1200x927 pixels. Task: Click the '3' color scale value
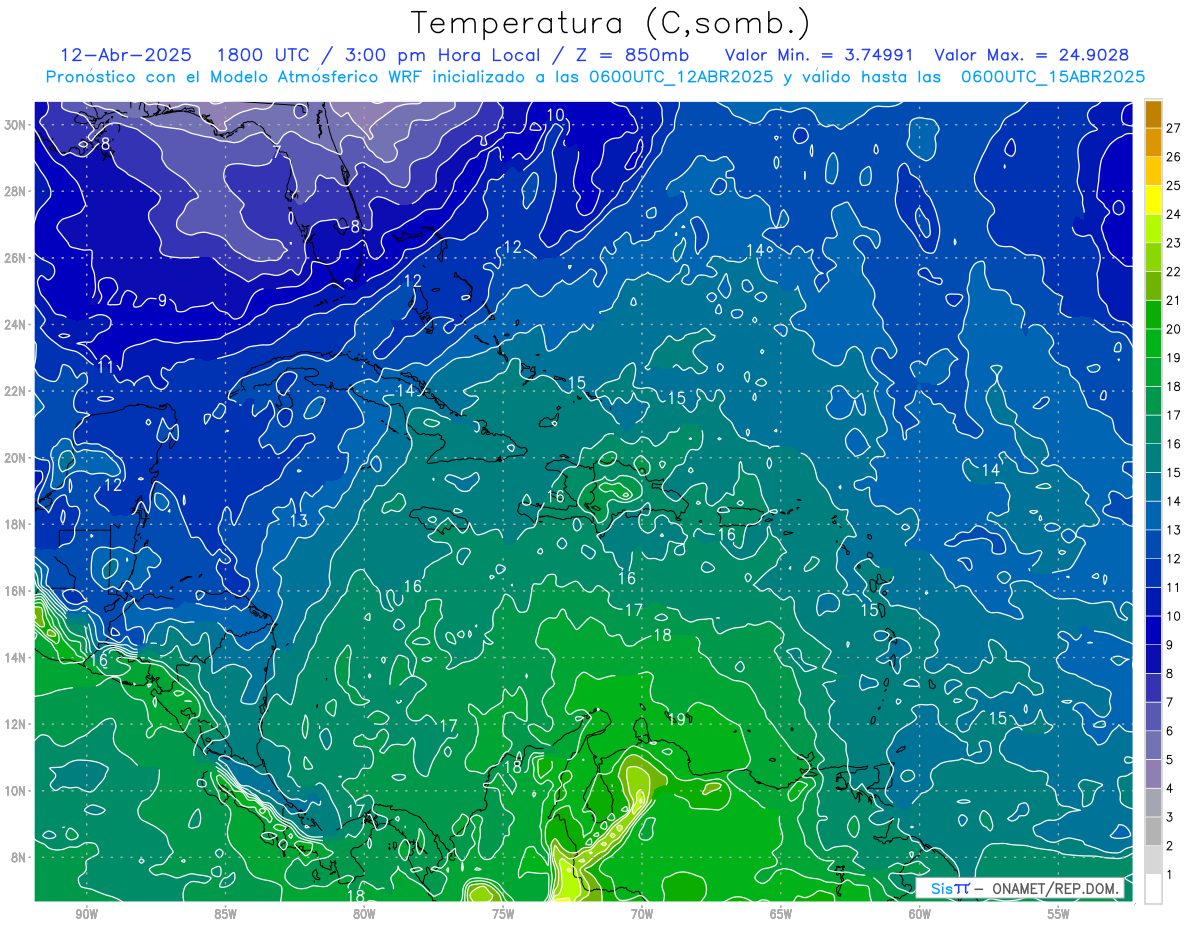pyautogui.click(x=1170, y=817)
